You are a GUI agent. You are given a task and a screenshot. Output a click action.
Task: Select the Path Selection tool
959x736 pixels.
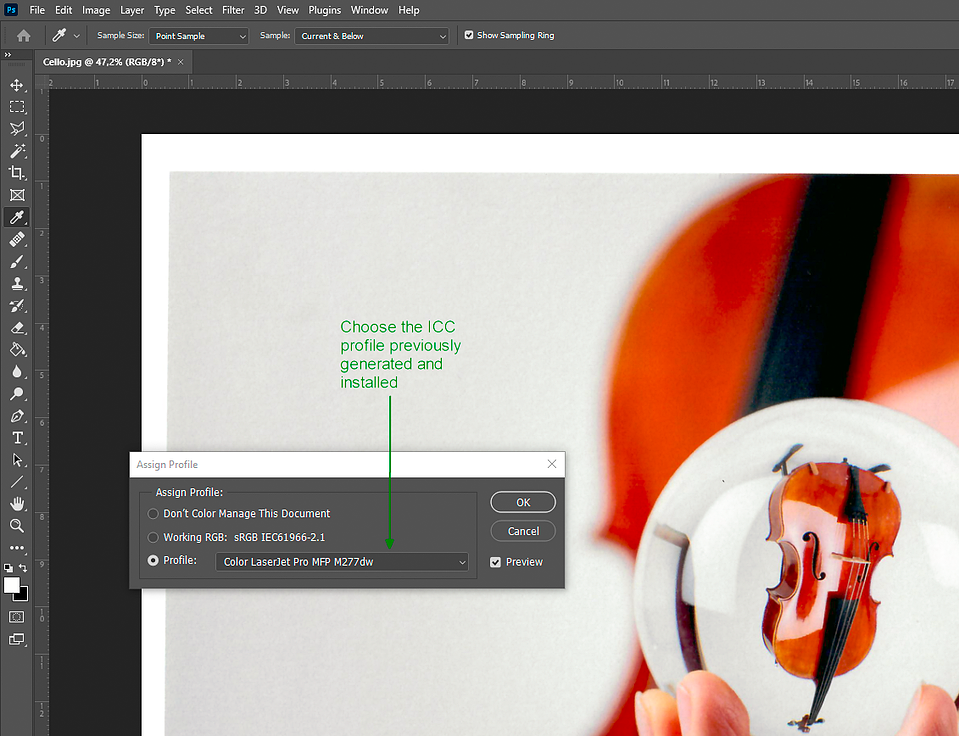(x=17, y=460)
